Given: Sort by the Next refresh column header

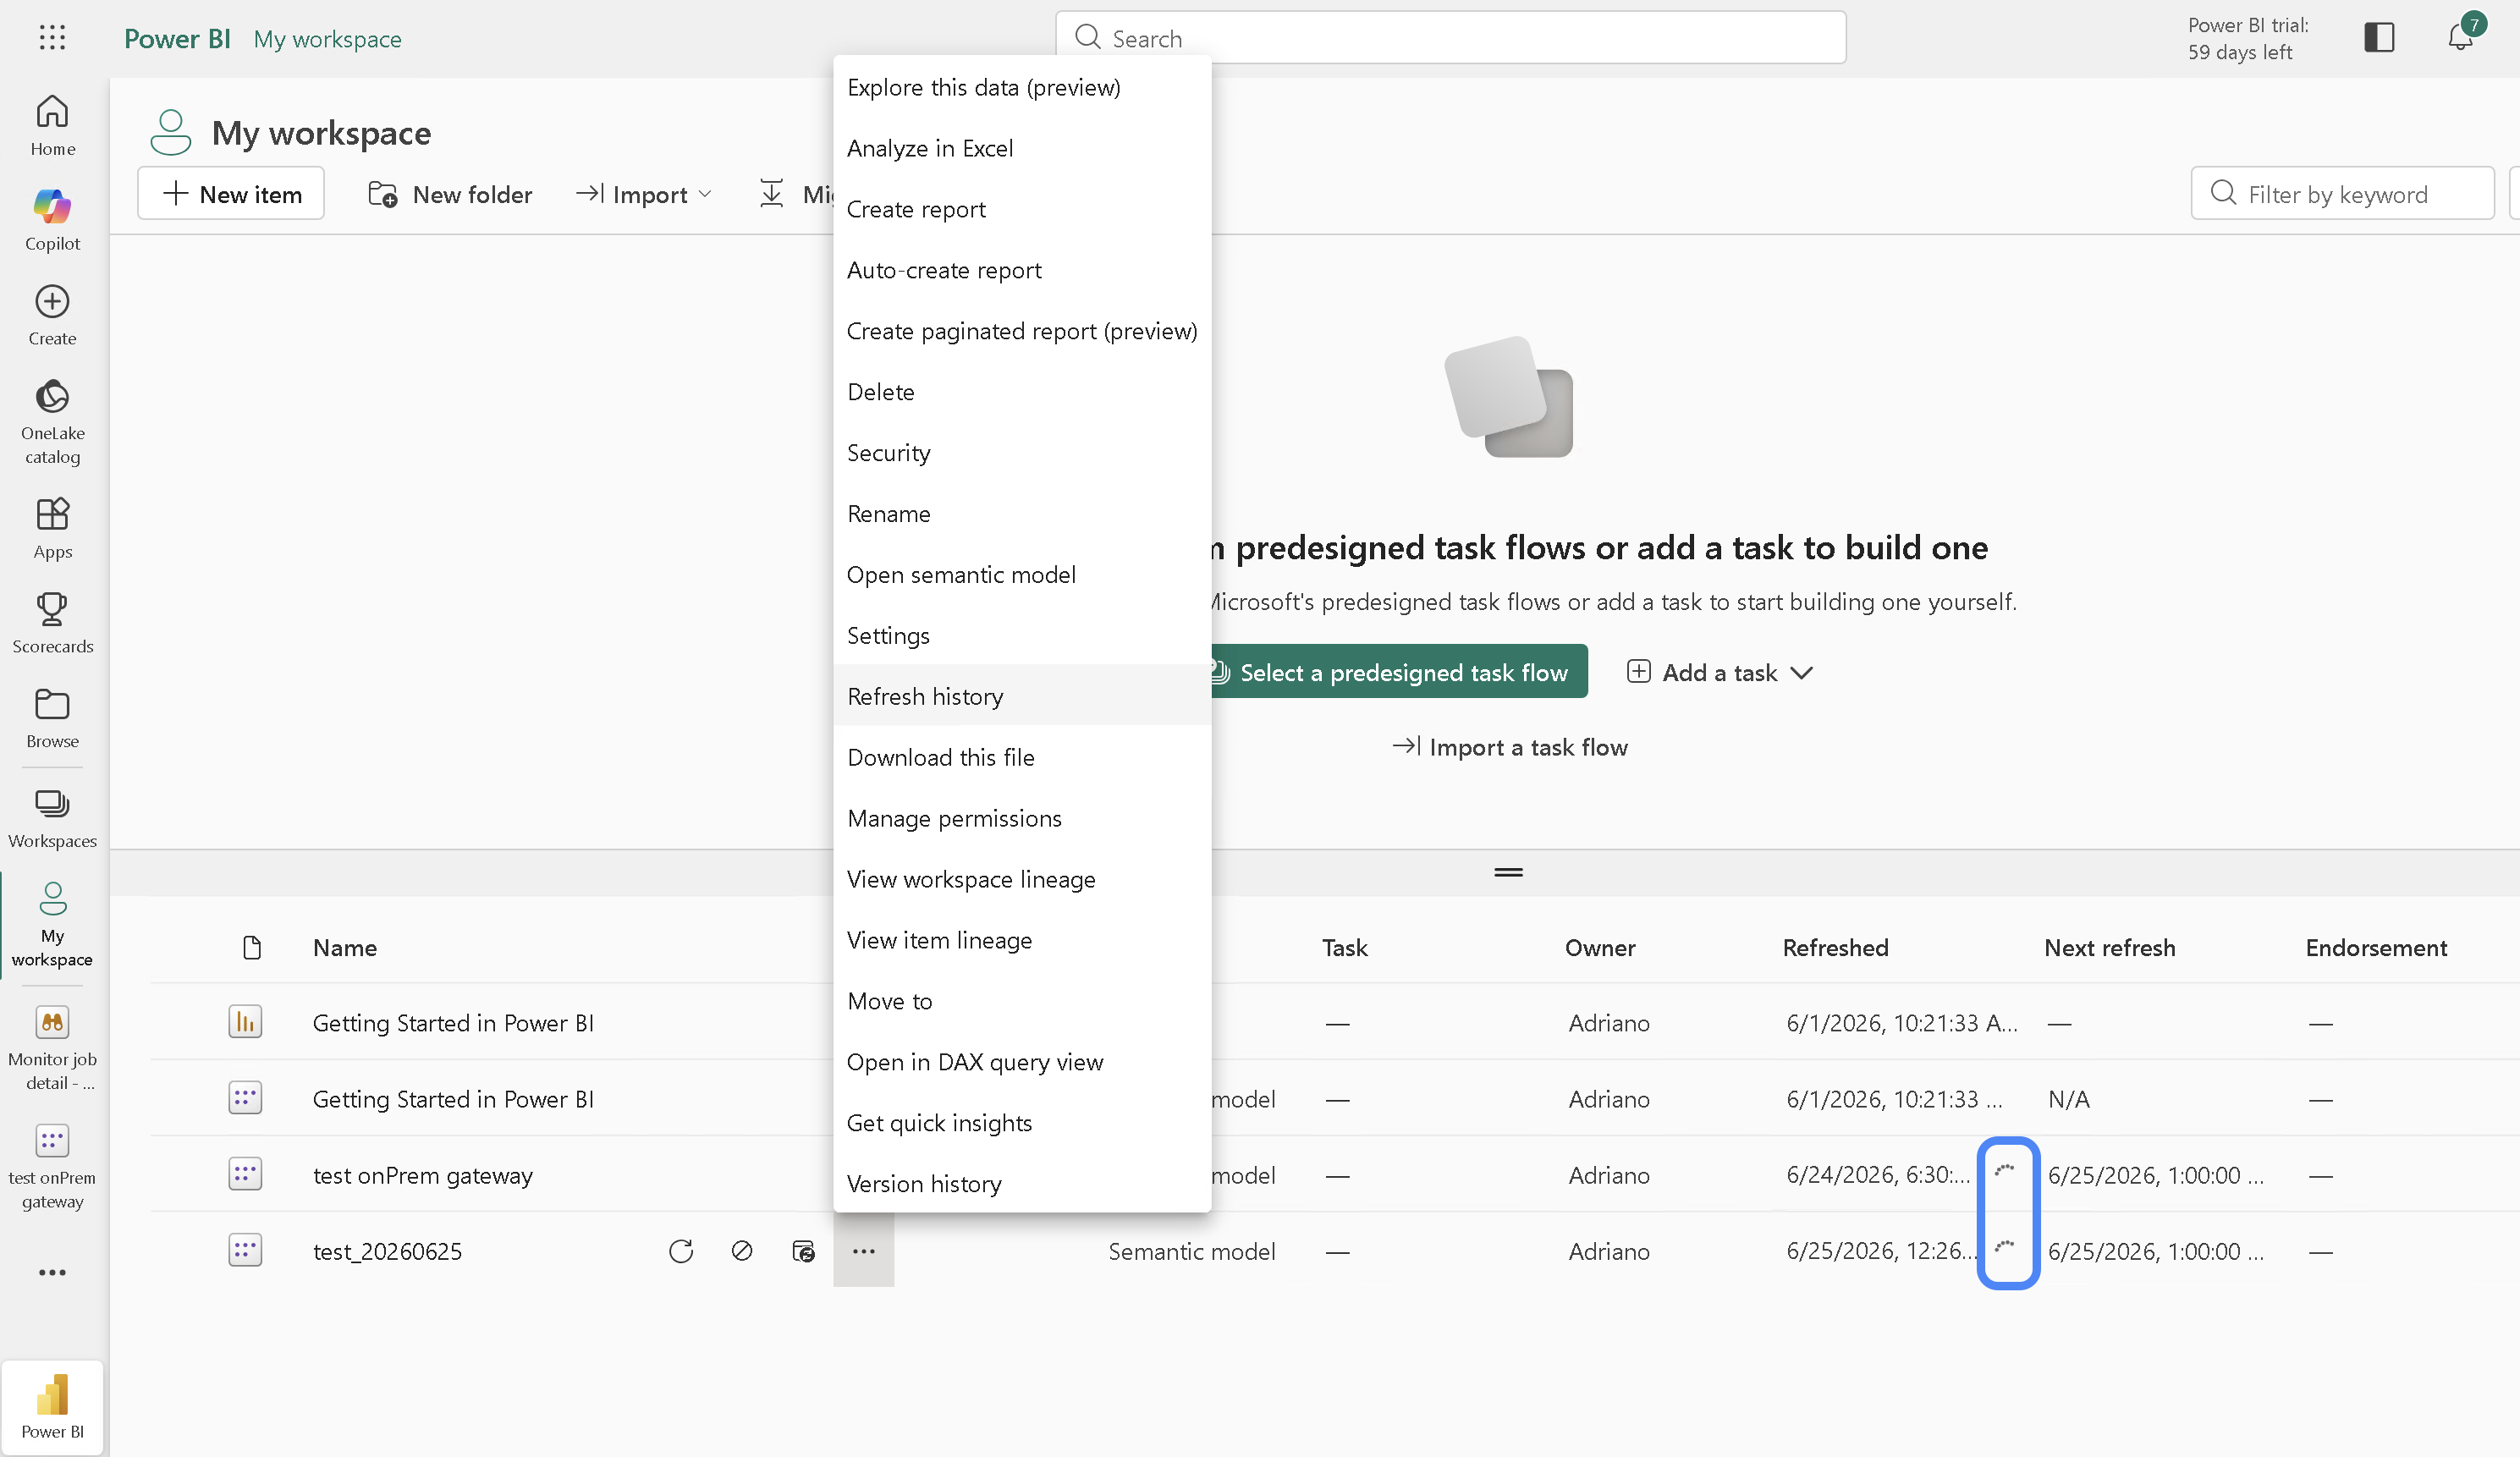Looking at the screenshot, I should (2109, 947).
